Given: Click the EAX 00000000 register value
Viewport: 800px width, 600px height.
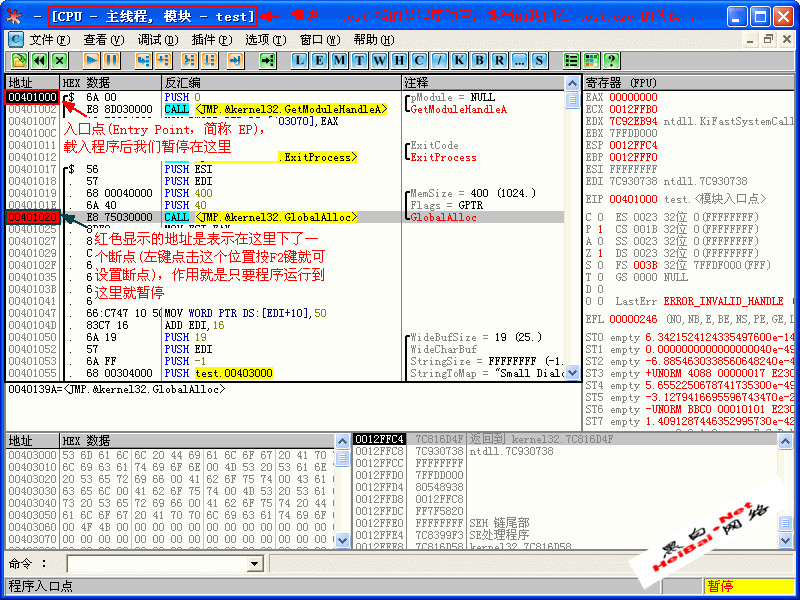Looking at the screenshot, I should coord(633,97).
